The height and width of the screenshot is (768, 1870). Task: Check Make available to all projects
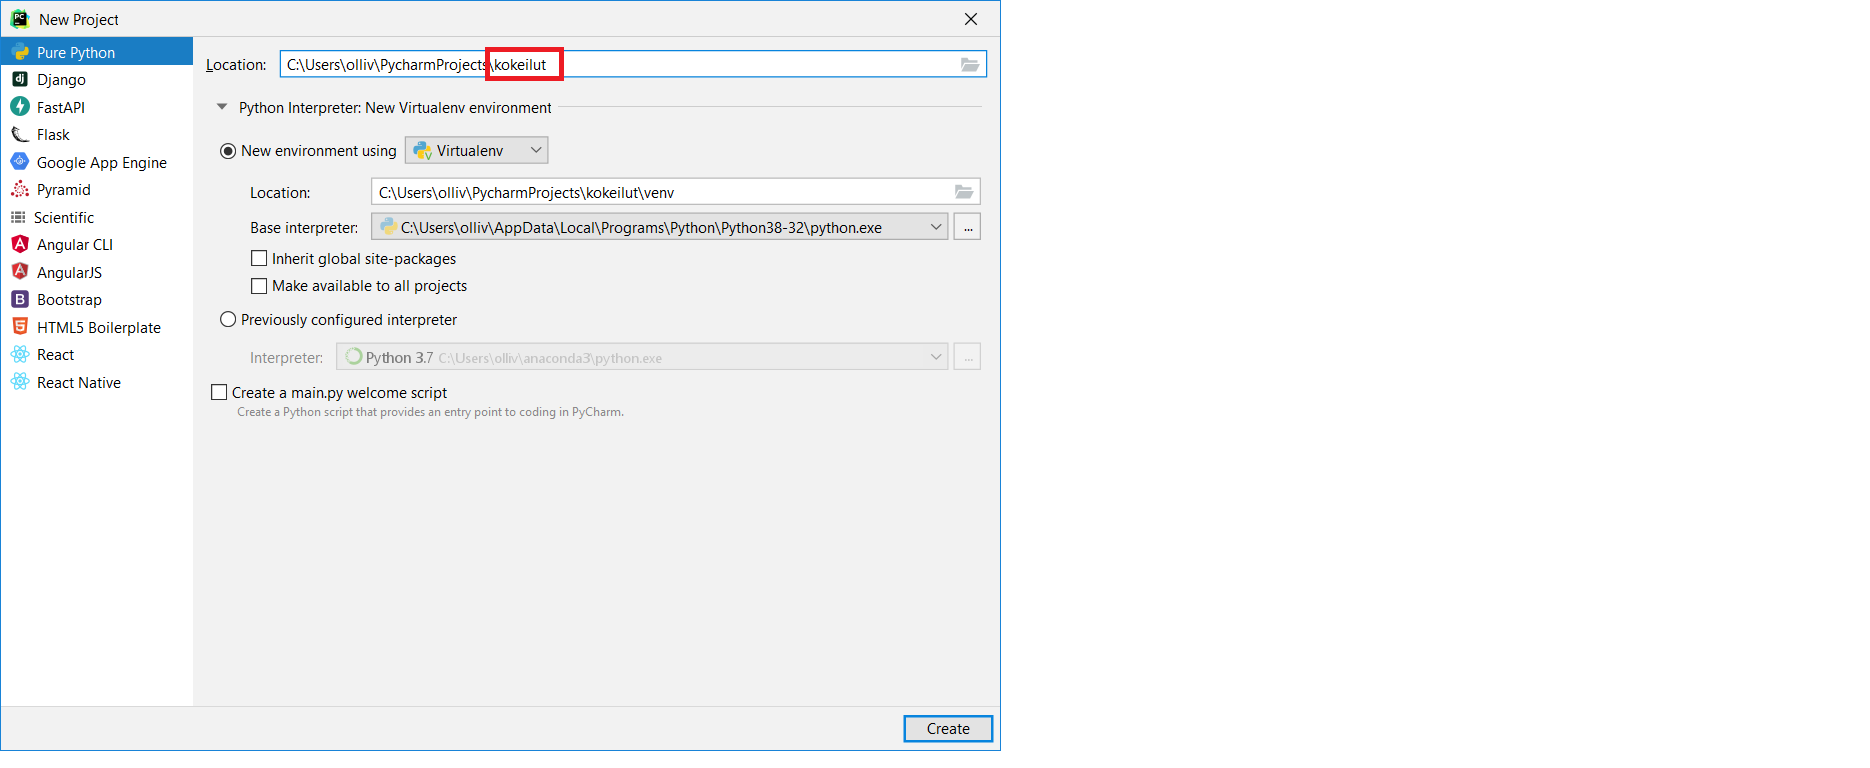pos(259,286)
